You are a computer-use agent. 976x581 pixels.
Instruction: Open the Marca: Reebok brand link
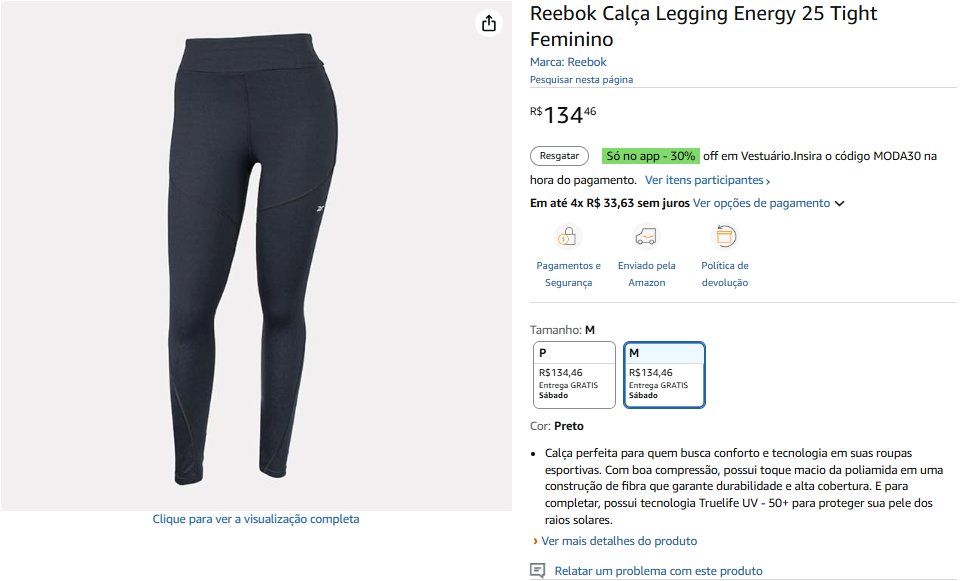(x=568, y=62)
